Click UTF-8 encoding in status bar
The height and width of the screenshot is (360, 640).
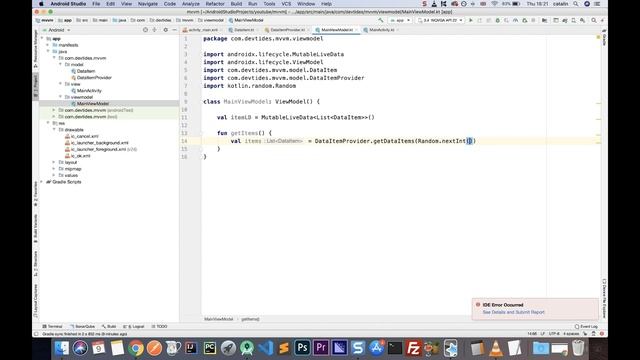point(554,334)
